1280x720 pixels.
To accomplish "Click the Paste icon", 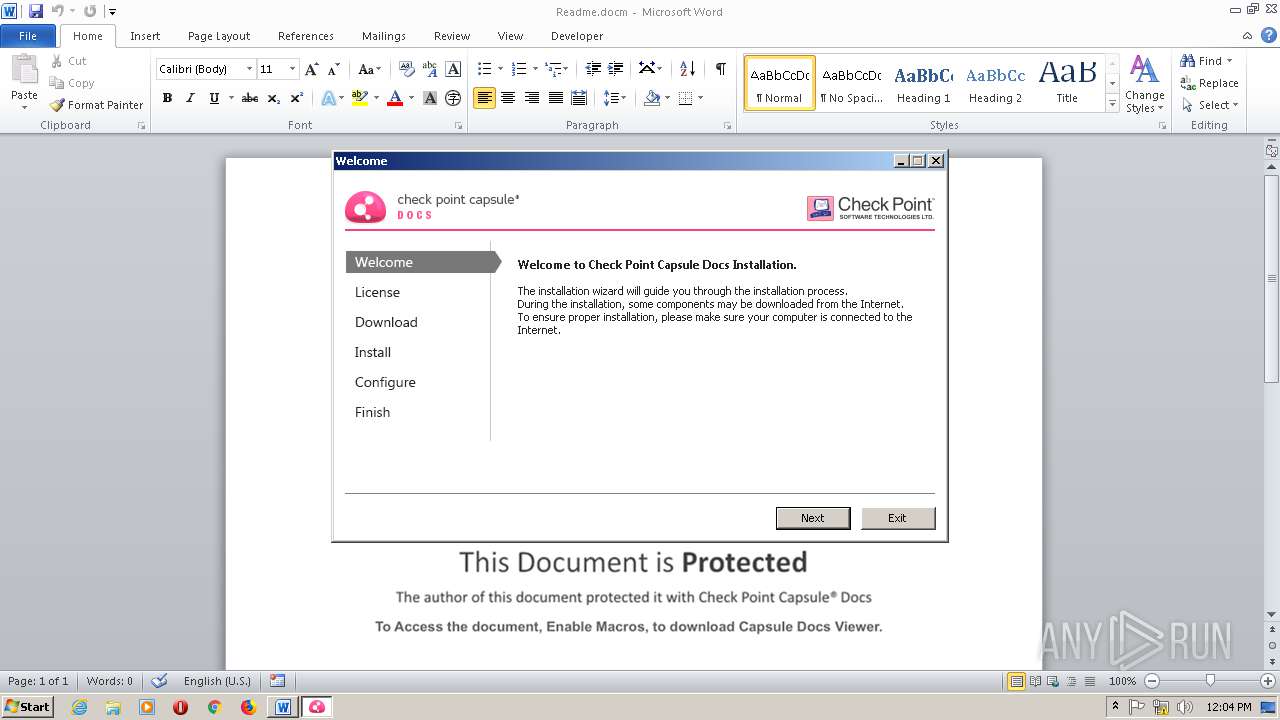I will pyautogui.click(x=24, y=72).
